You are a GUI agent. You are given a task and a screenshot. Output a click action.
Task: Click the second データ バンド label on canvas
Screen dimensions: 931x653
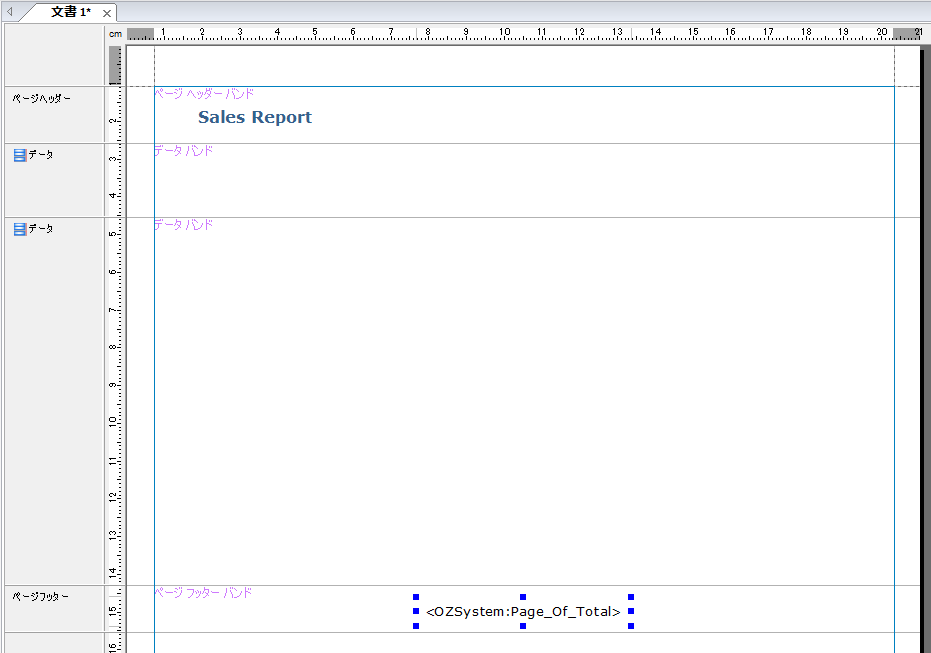point(183,225)
